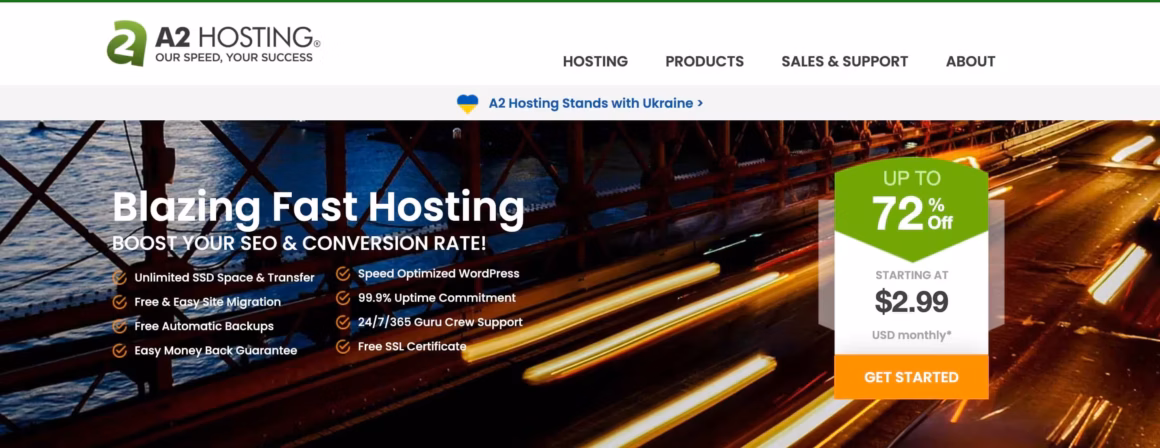This screenshot has height=448, width=1160.
Task: Click 24/7/365 Guru Crew Support text
Action: (x=440, y=322)
